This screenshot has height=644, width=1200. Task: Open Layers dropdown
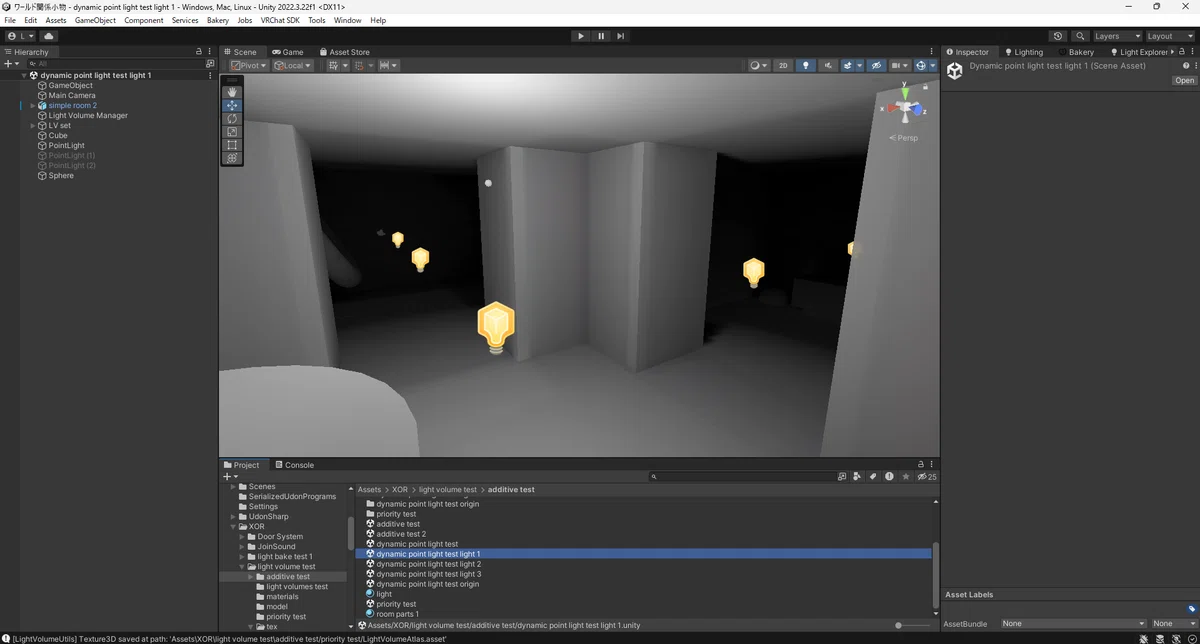pyautogui.click(x=1116, y=36)
